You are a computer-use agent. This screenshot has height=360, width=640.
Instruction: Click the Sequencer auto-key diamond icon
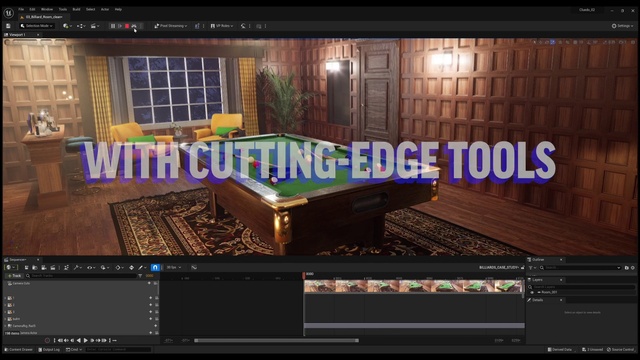point(131,267)
